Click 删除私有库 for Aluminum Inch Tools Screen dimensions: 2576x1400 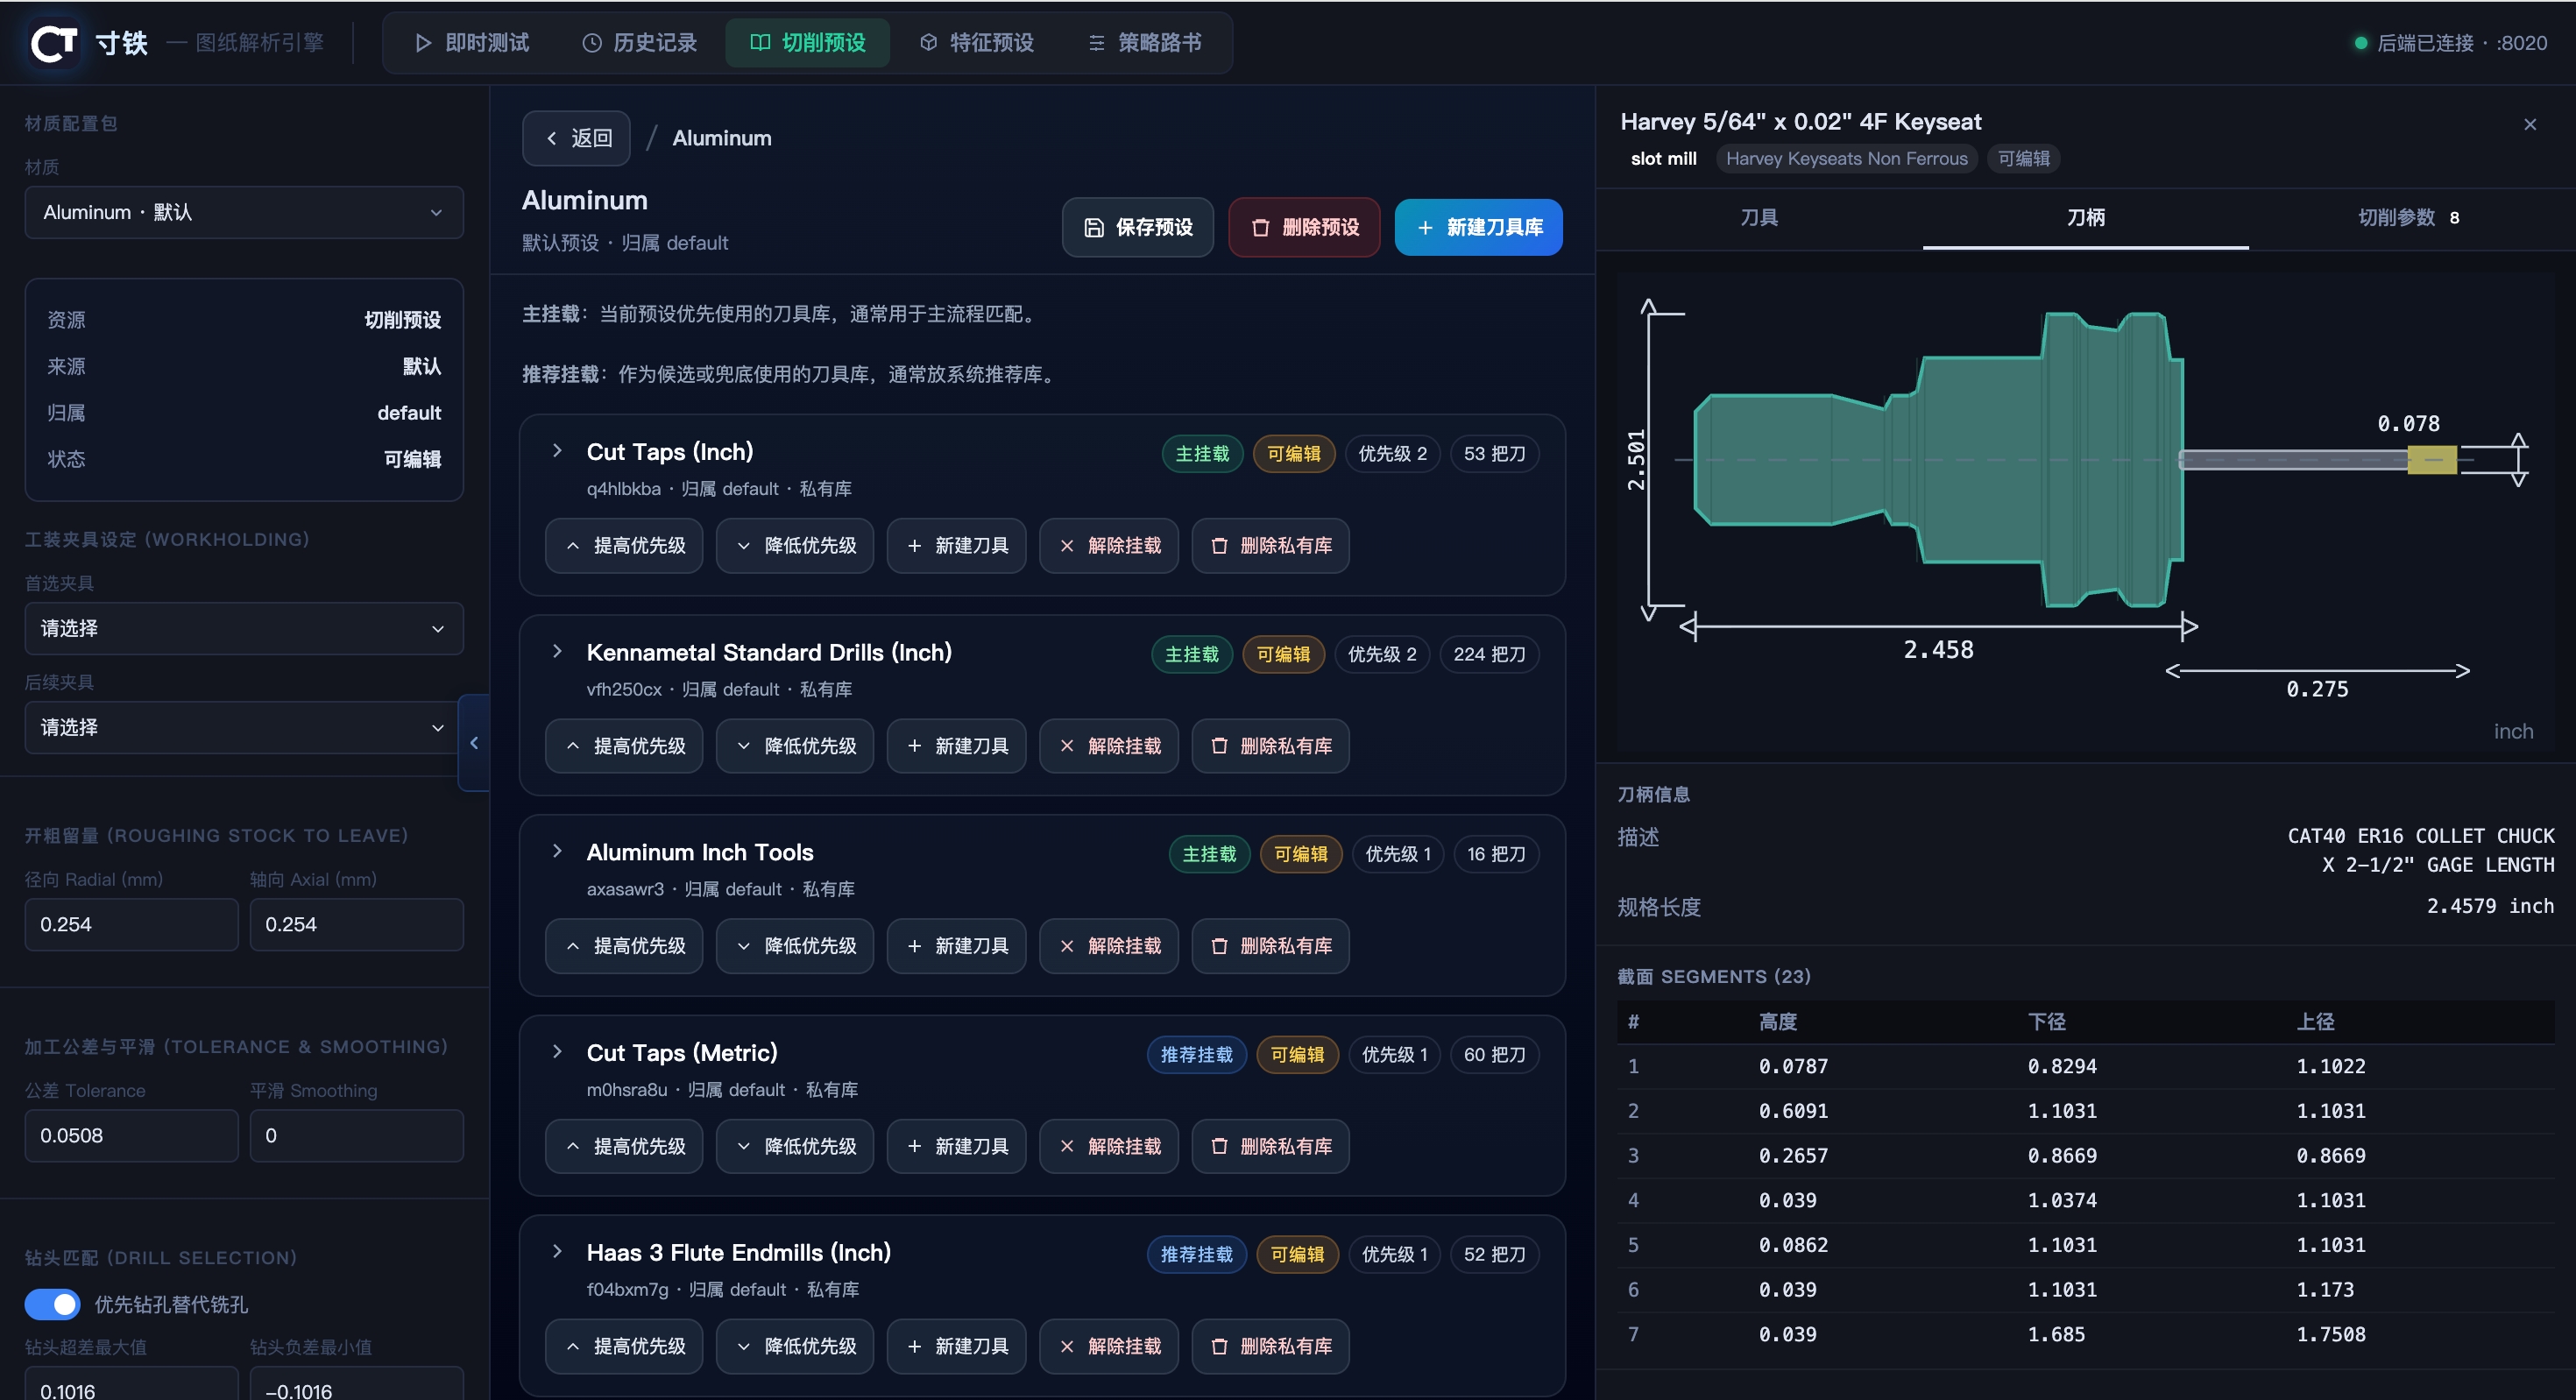pos(1270,946)
